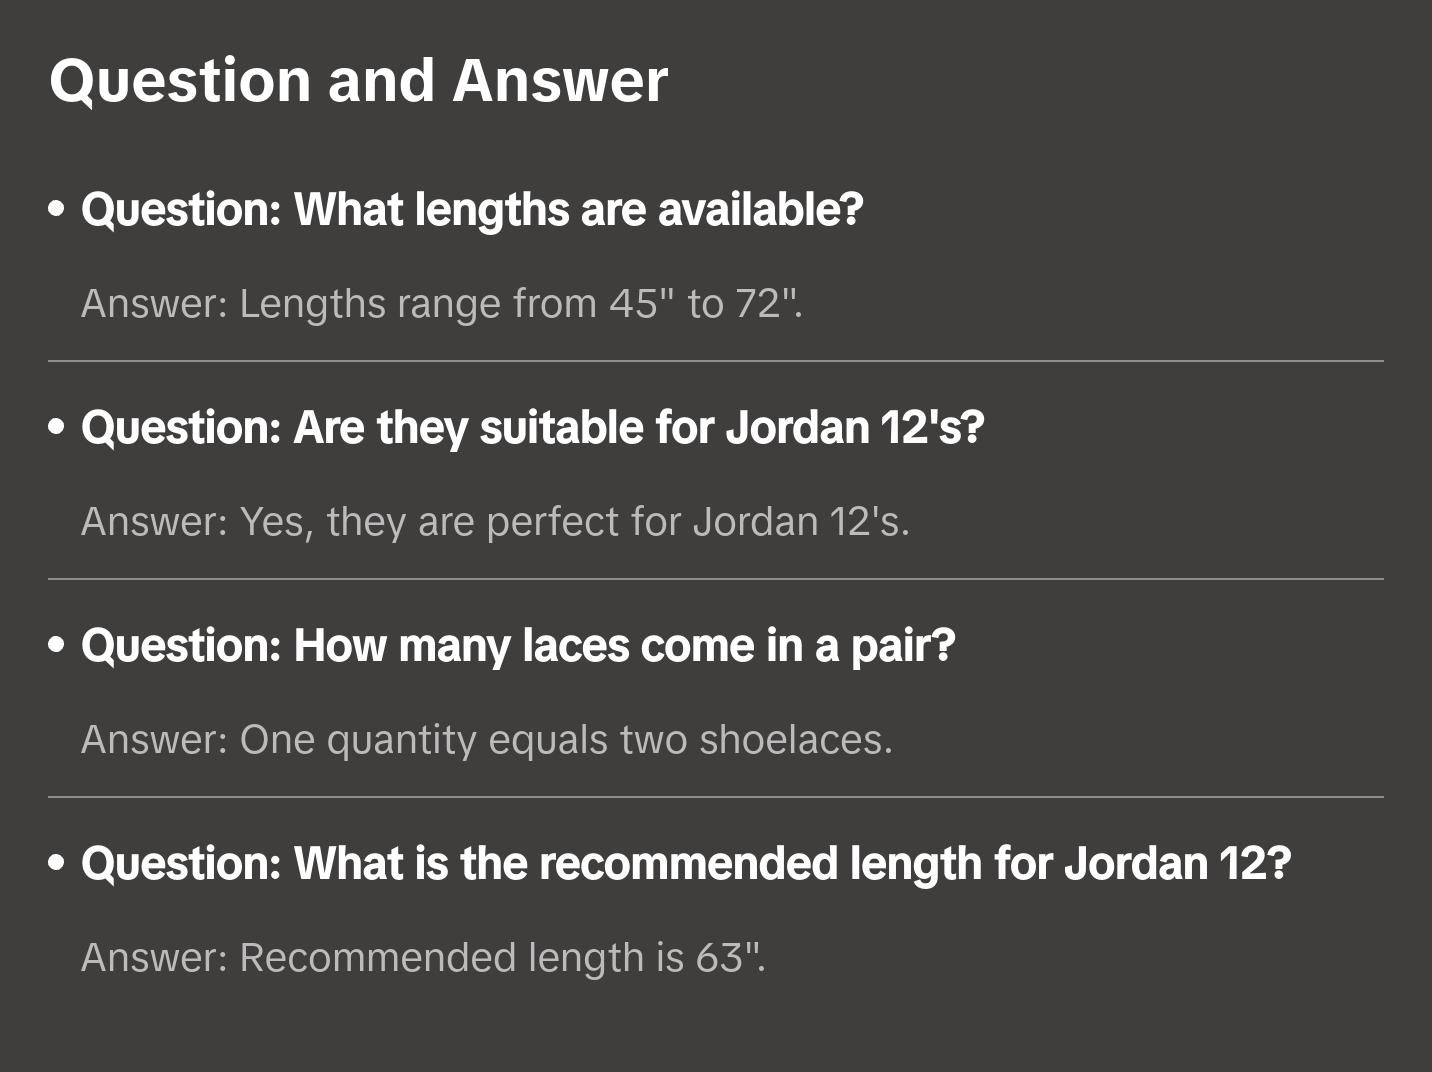Click the word "Answer" in the heading
The image size is (1432, 1072).
[560, 81]
